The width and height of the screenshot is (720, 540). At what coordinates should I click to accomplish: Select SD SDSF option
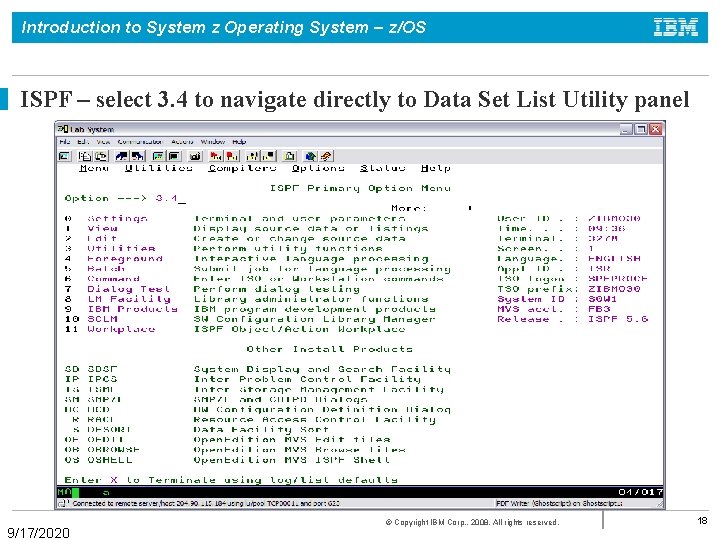pyautogui.click(x=102, y=370)
